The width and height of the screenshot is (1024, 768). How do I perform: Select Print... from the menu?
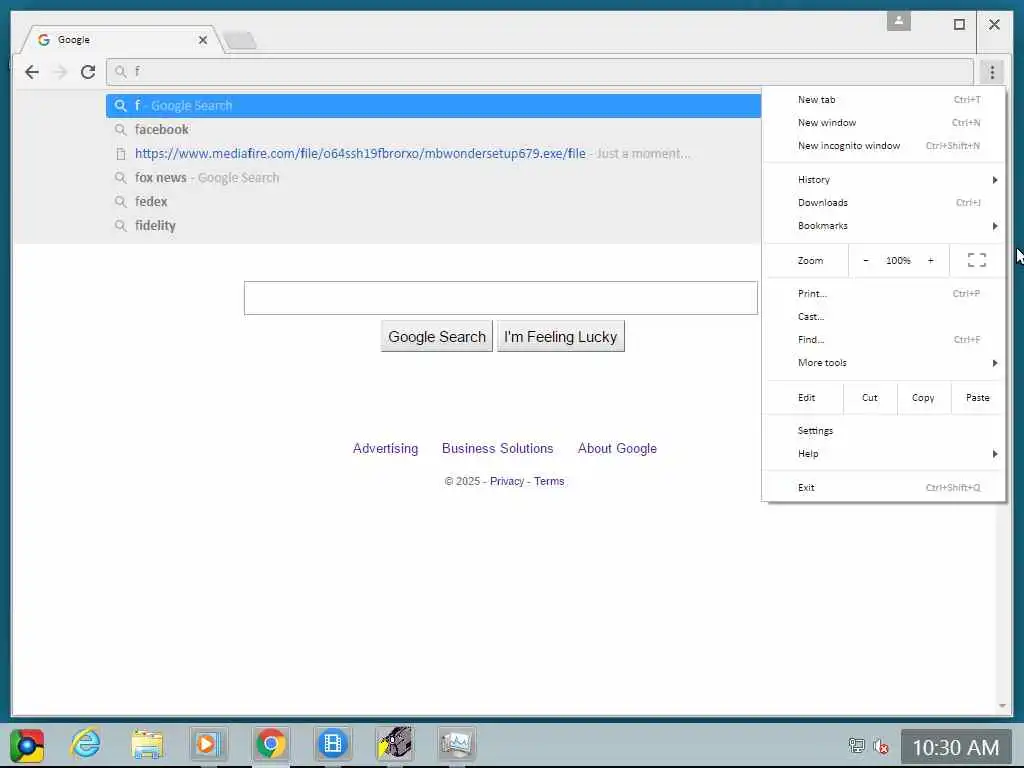tap(884, 294)
